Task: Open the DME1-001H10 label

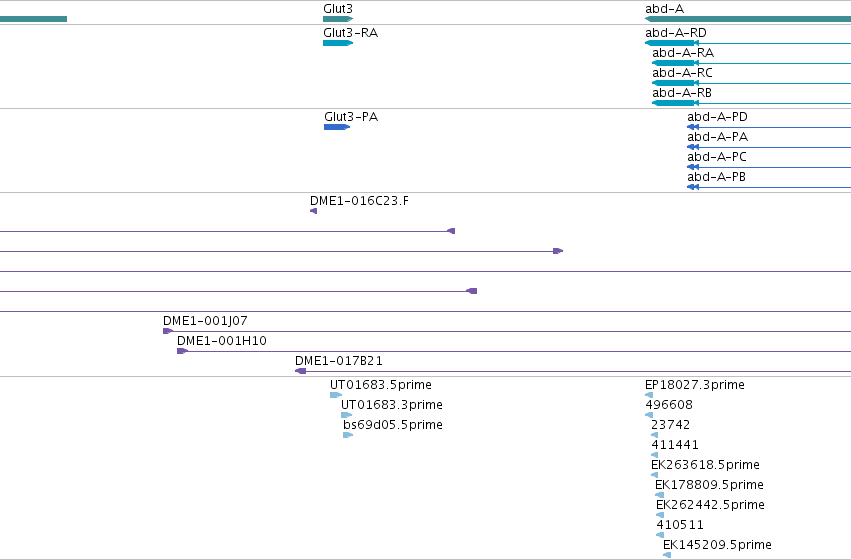Action: (221, 341)
